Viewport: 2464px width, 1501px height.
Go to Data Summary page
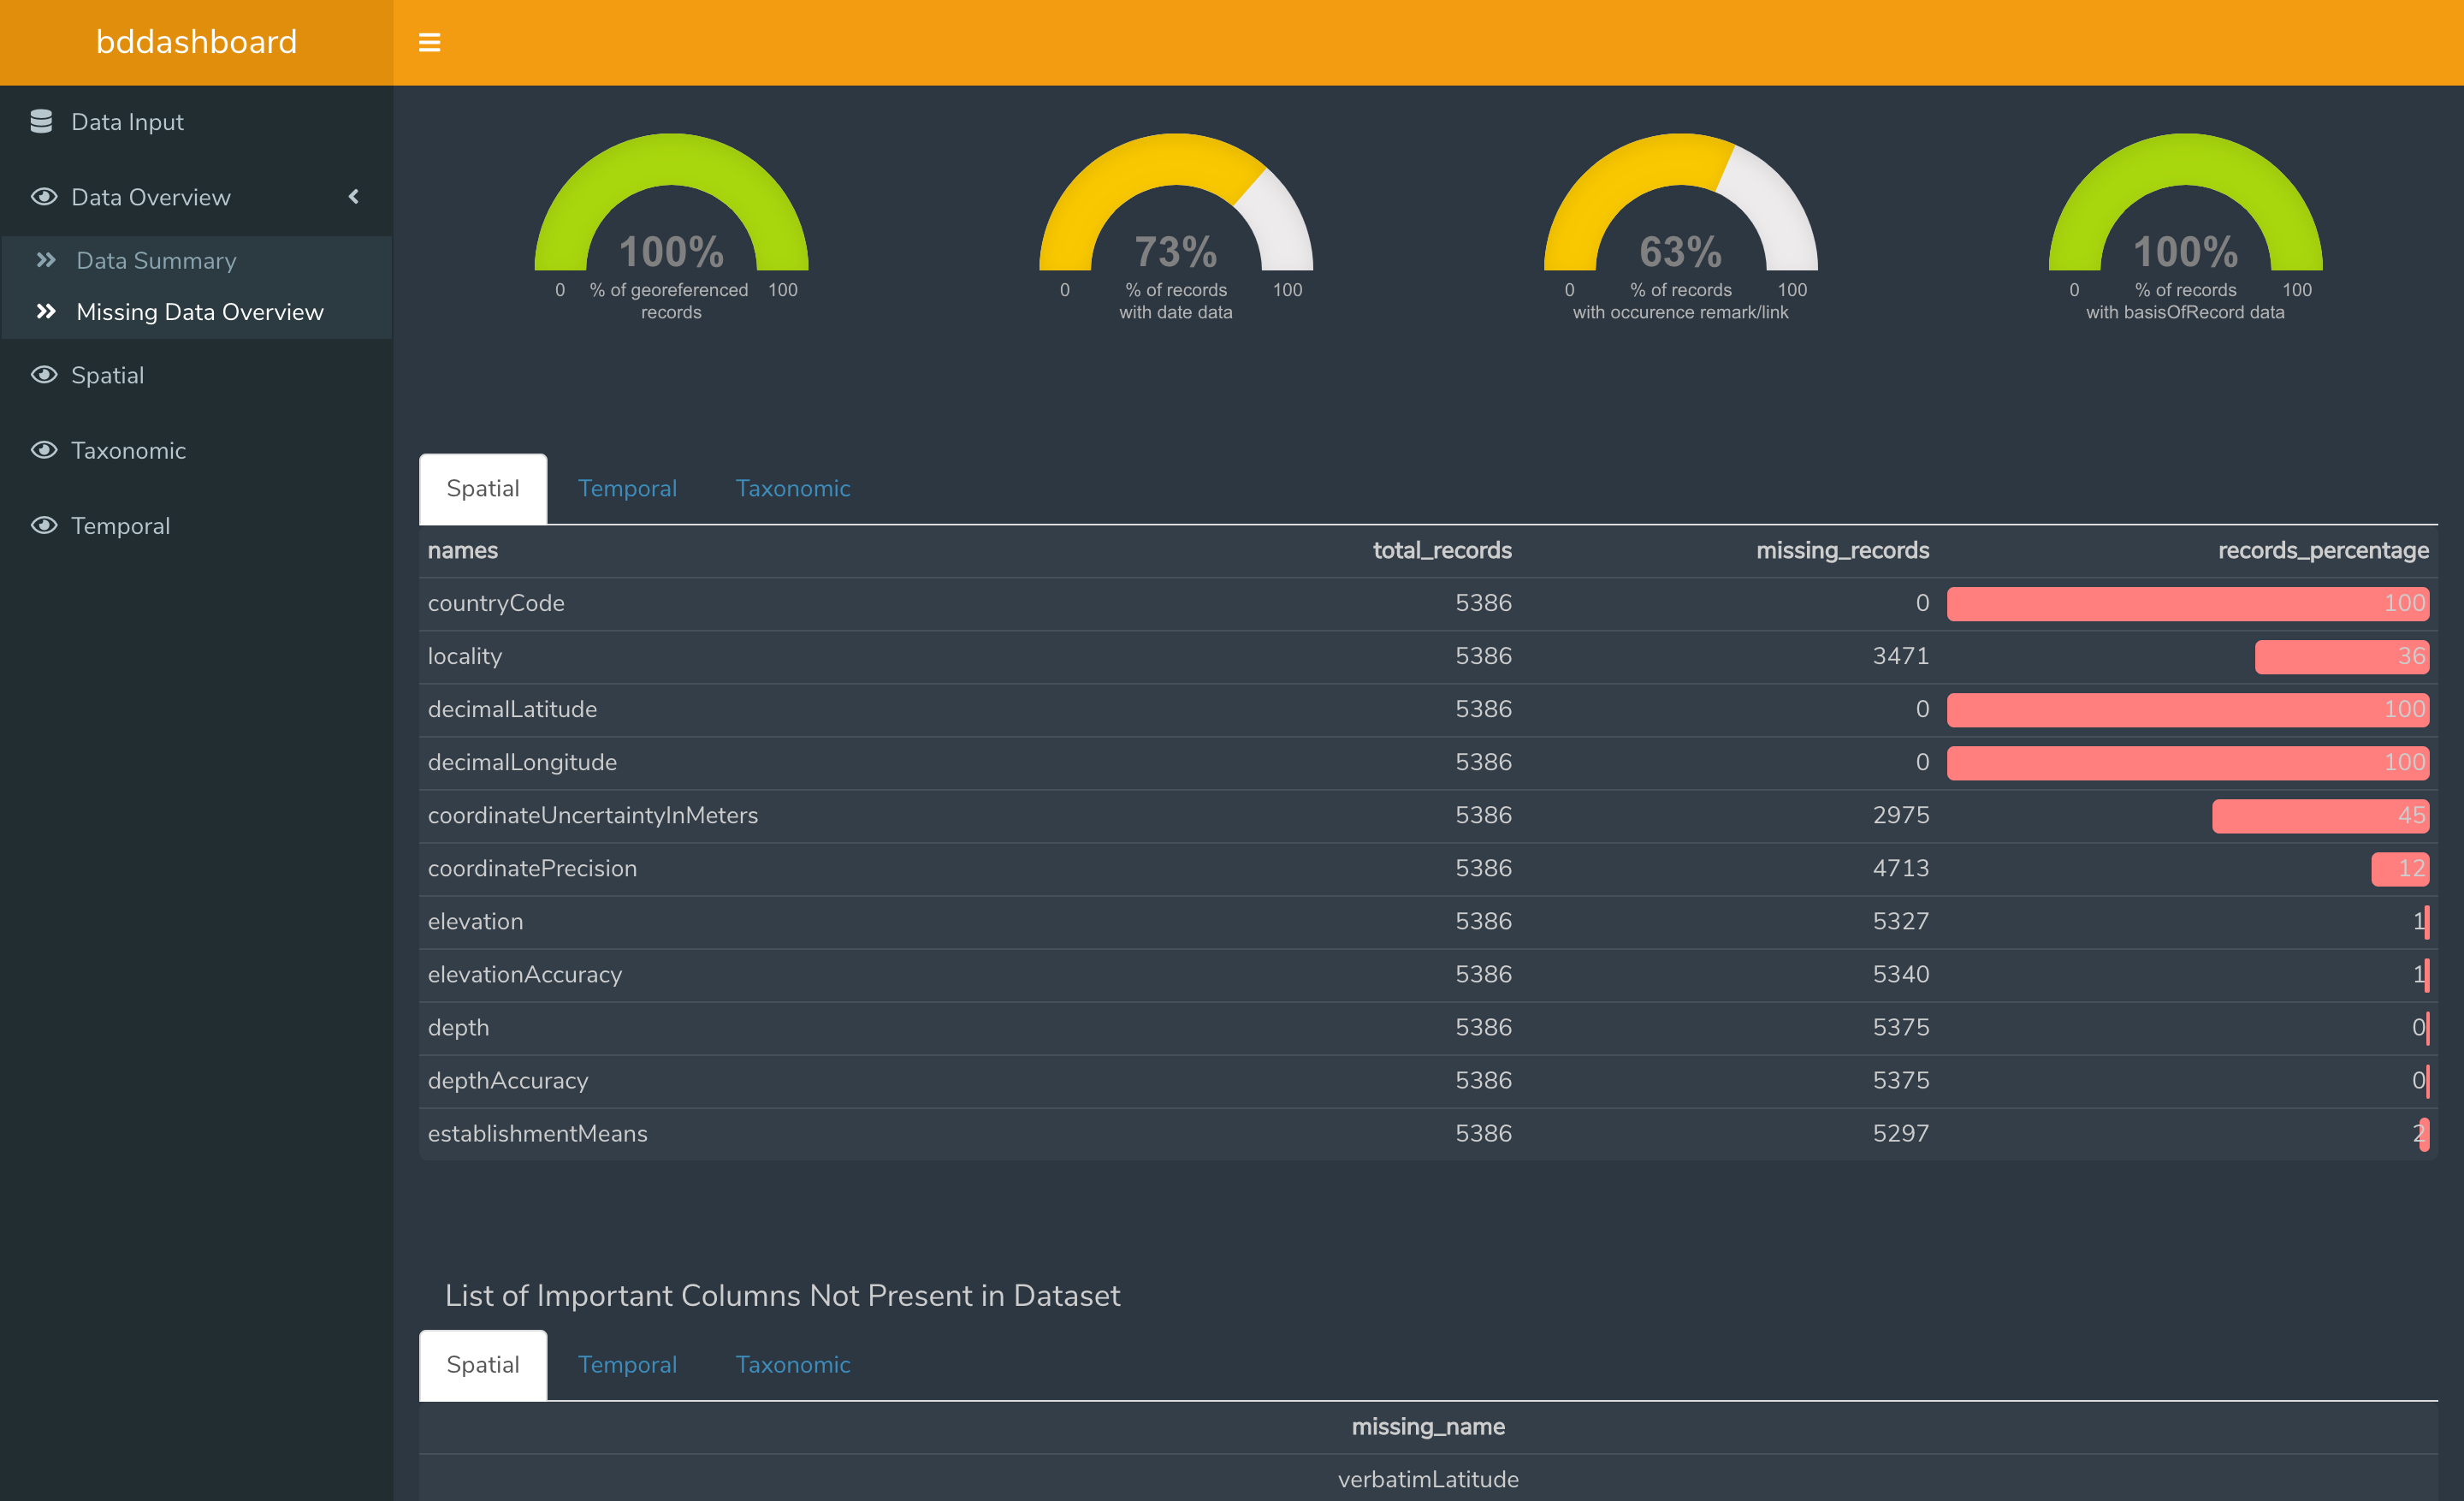tap(156, 261)
